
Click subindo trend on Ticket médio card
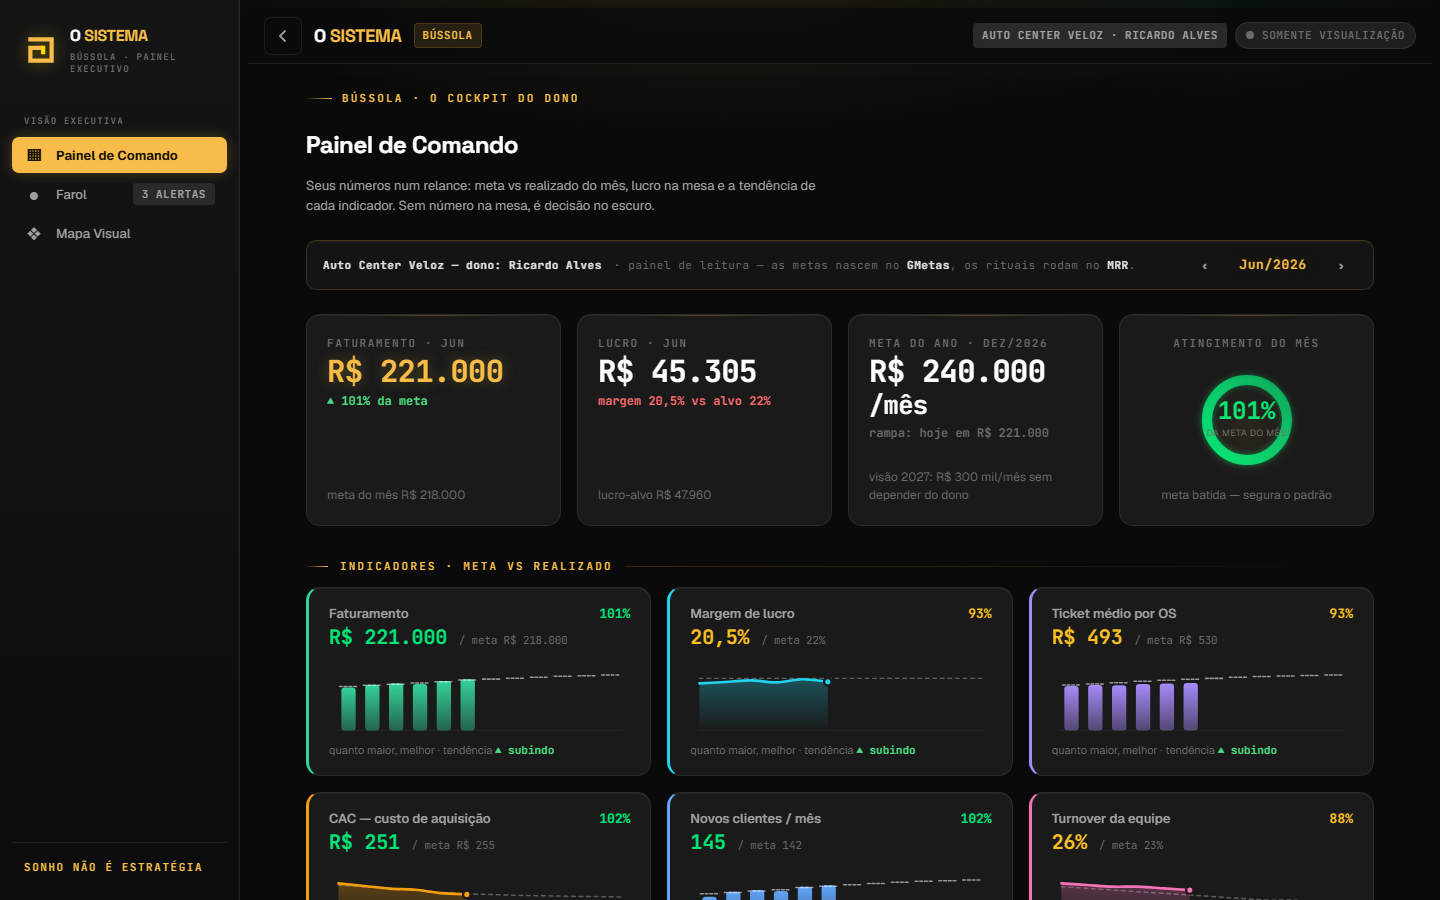tap(1247, 750)
